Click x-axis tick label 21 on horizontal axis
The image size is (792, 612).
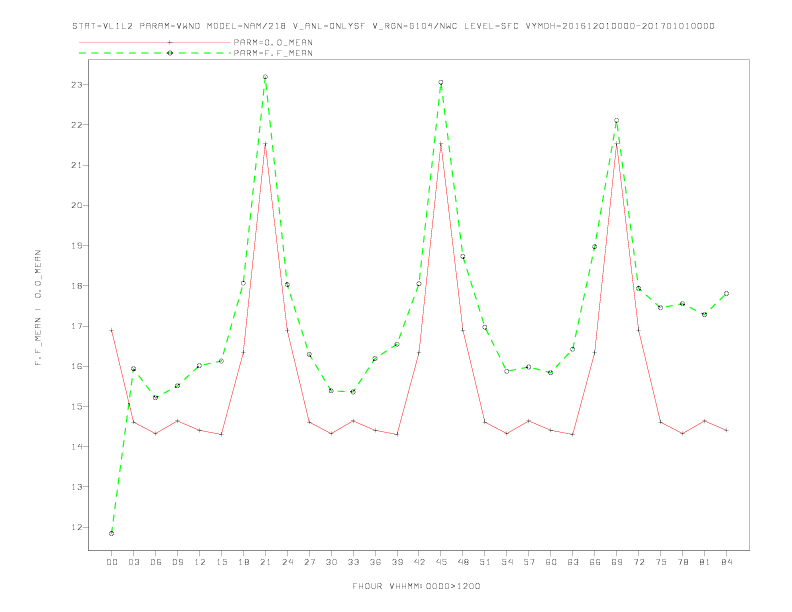265,562
